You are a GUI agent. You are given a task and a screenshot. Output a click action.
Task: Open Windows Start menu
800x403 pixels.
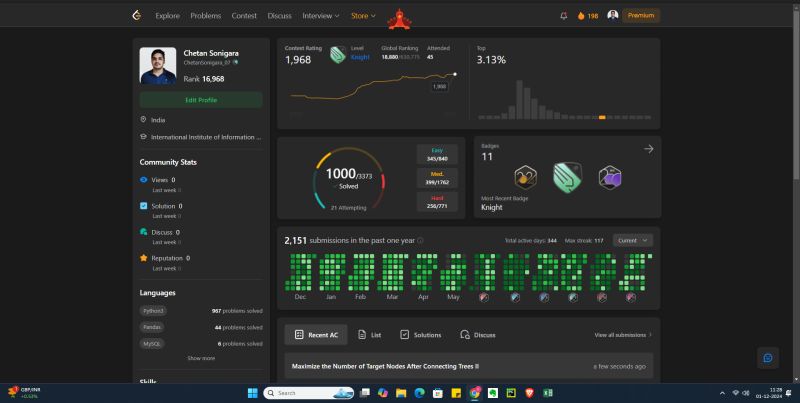point(253,393)
